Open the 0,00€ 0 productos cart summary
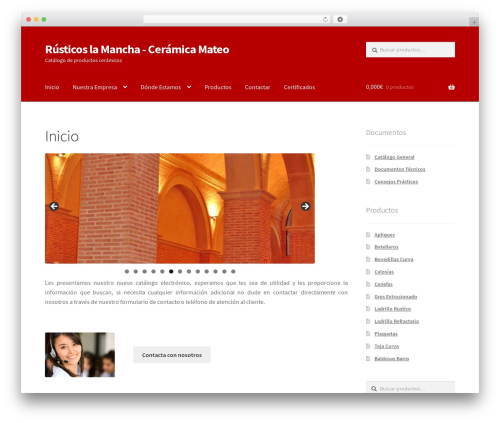Viewport: 500px width, 423px height. pyautogui.click(x=390, y=87)
